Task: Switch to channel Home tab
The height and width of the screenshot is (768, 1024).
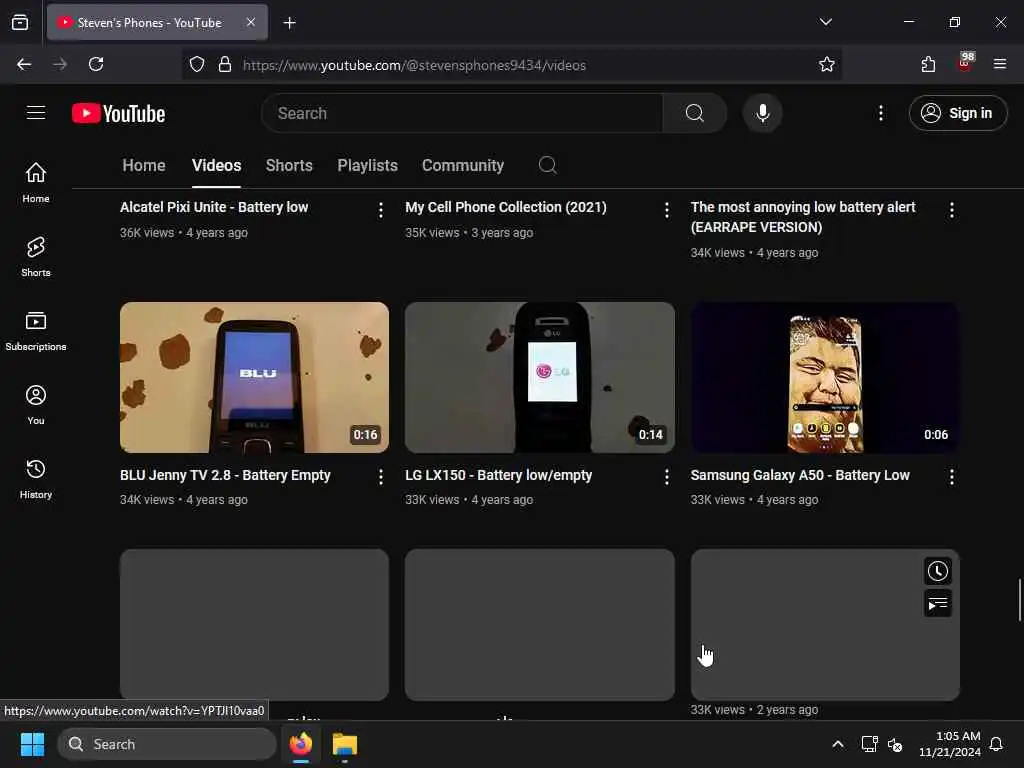Action: click(x=144, y=165)
